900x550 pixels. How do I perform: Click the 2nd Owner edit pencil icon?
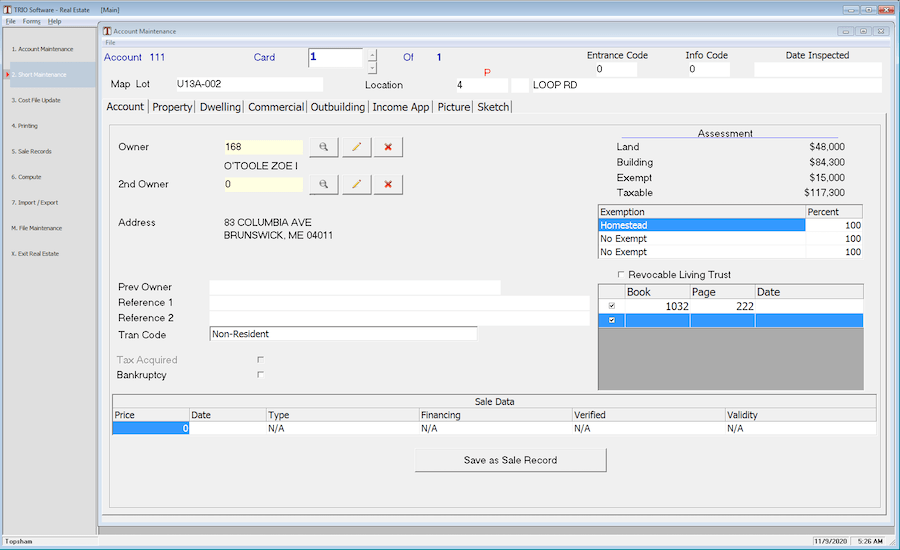[x=356, y=184]
